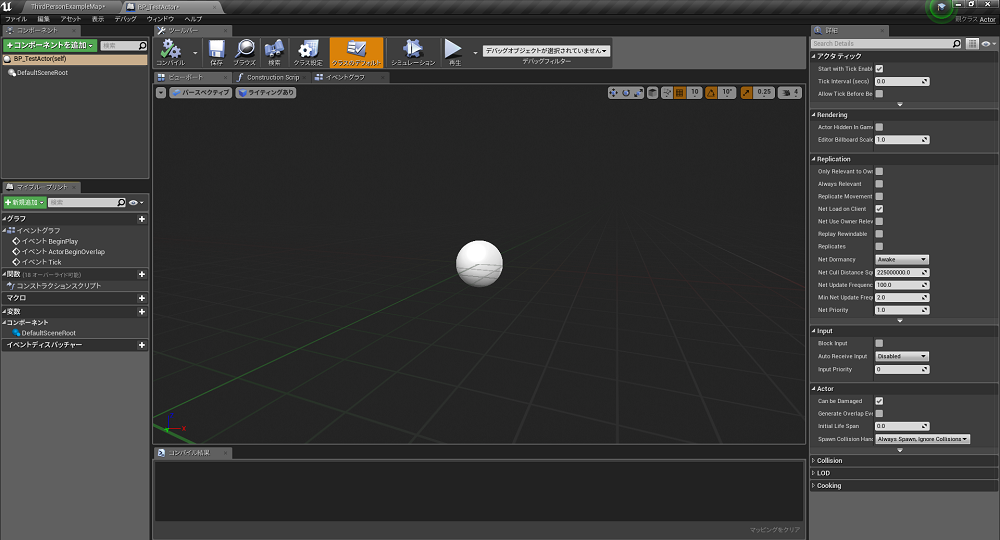This screenshot has height=540, width=1000.
Task: Toggle Net Load on Client checkbox
Action: (x=879, y=208)
